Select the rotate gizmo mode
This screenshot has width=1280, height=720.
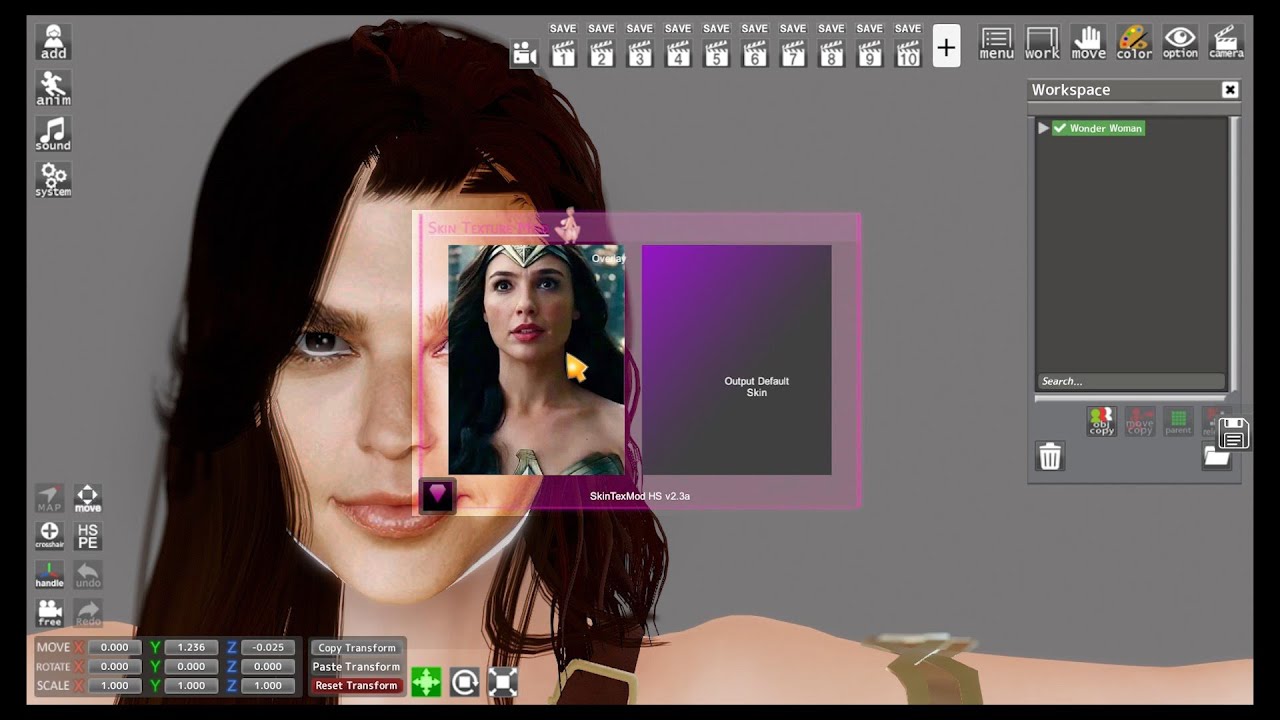(465, 682)
